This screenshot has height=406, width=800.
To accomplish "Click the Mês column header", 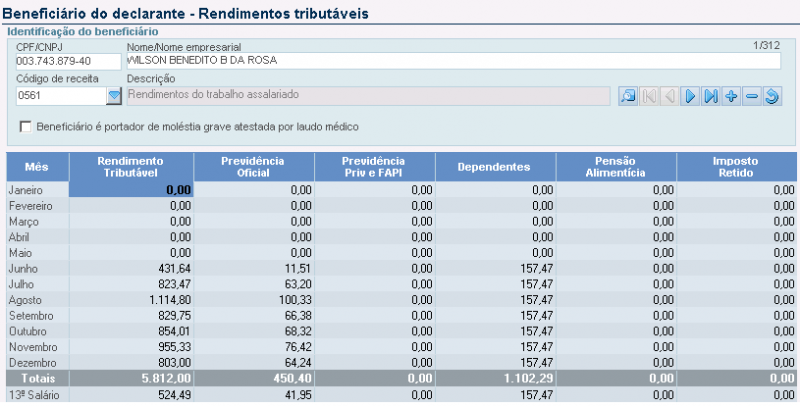I will coord(37,167).
